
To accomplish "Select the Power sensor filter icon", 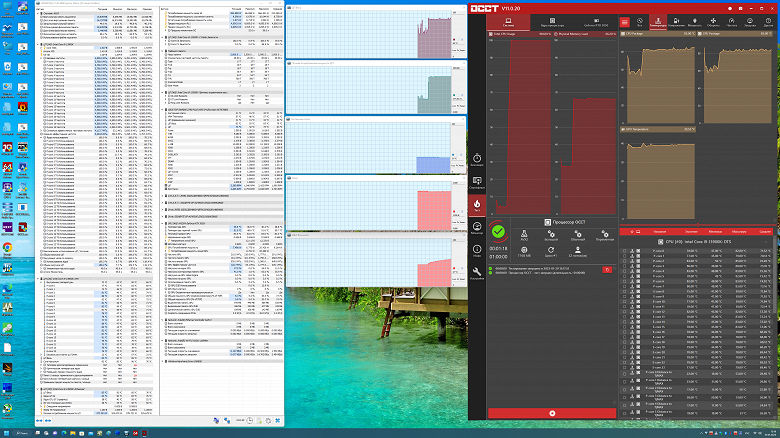I will coord(694,22).
